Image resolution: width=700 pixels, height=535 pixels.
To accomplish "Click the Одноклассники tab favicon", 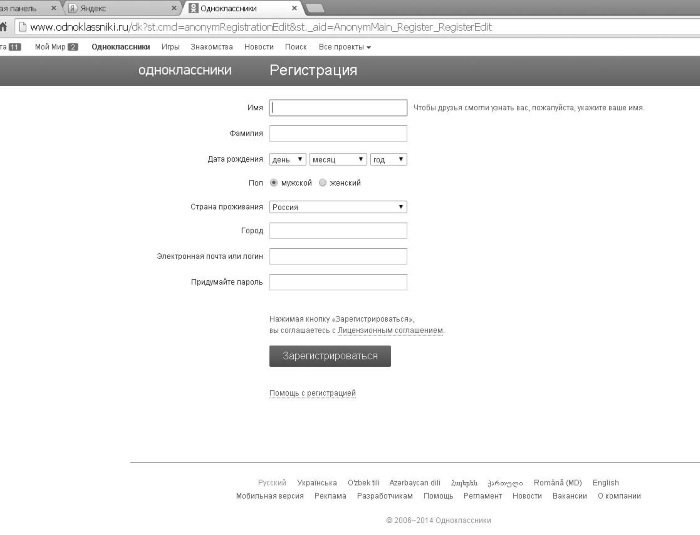I will point(193,8).
